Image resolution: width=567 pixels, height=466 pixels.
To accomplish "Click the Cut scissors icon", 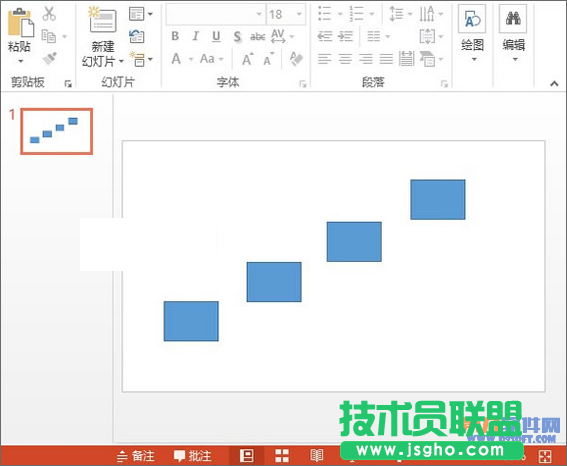I will tap(49, 14).
